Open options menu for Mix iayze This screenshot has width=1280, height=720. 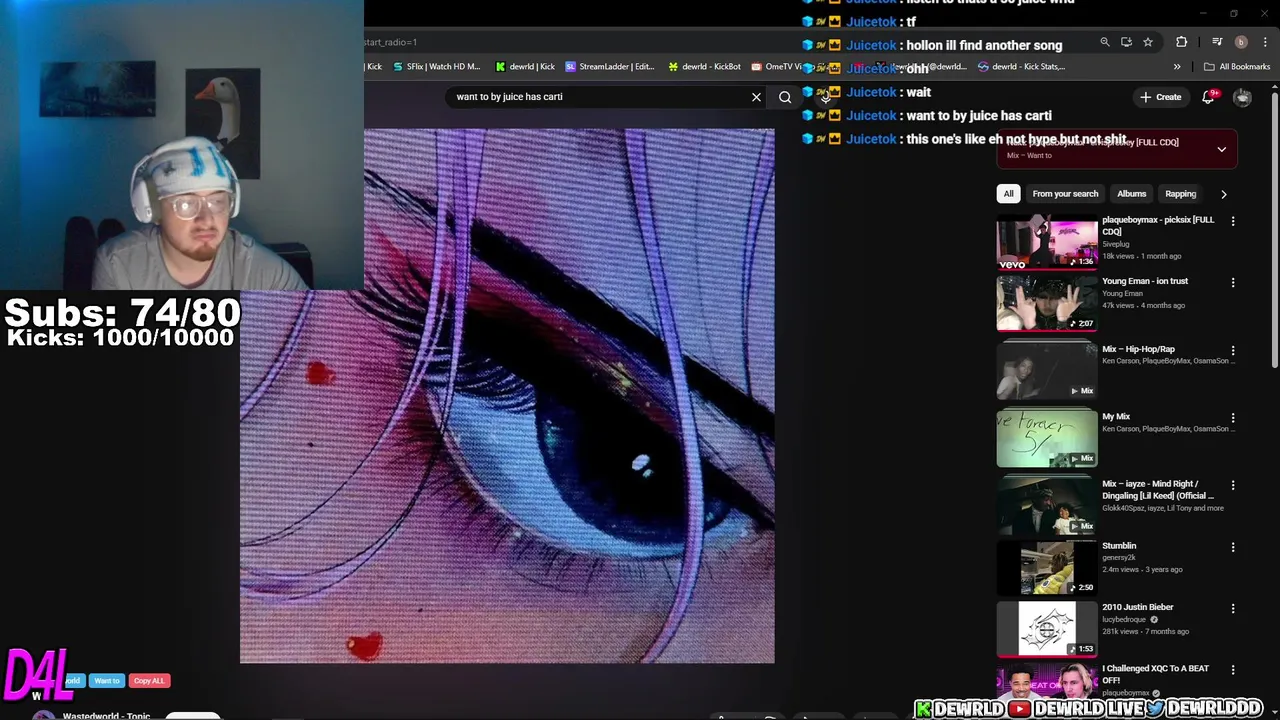(1233, 485)
